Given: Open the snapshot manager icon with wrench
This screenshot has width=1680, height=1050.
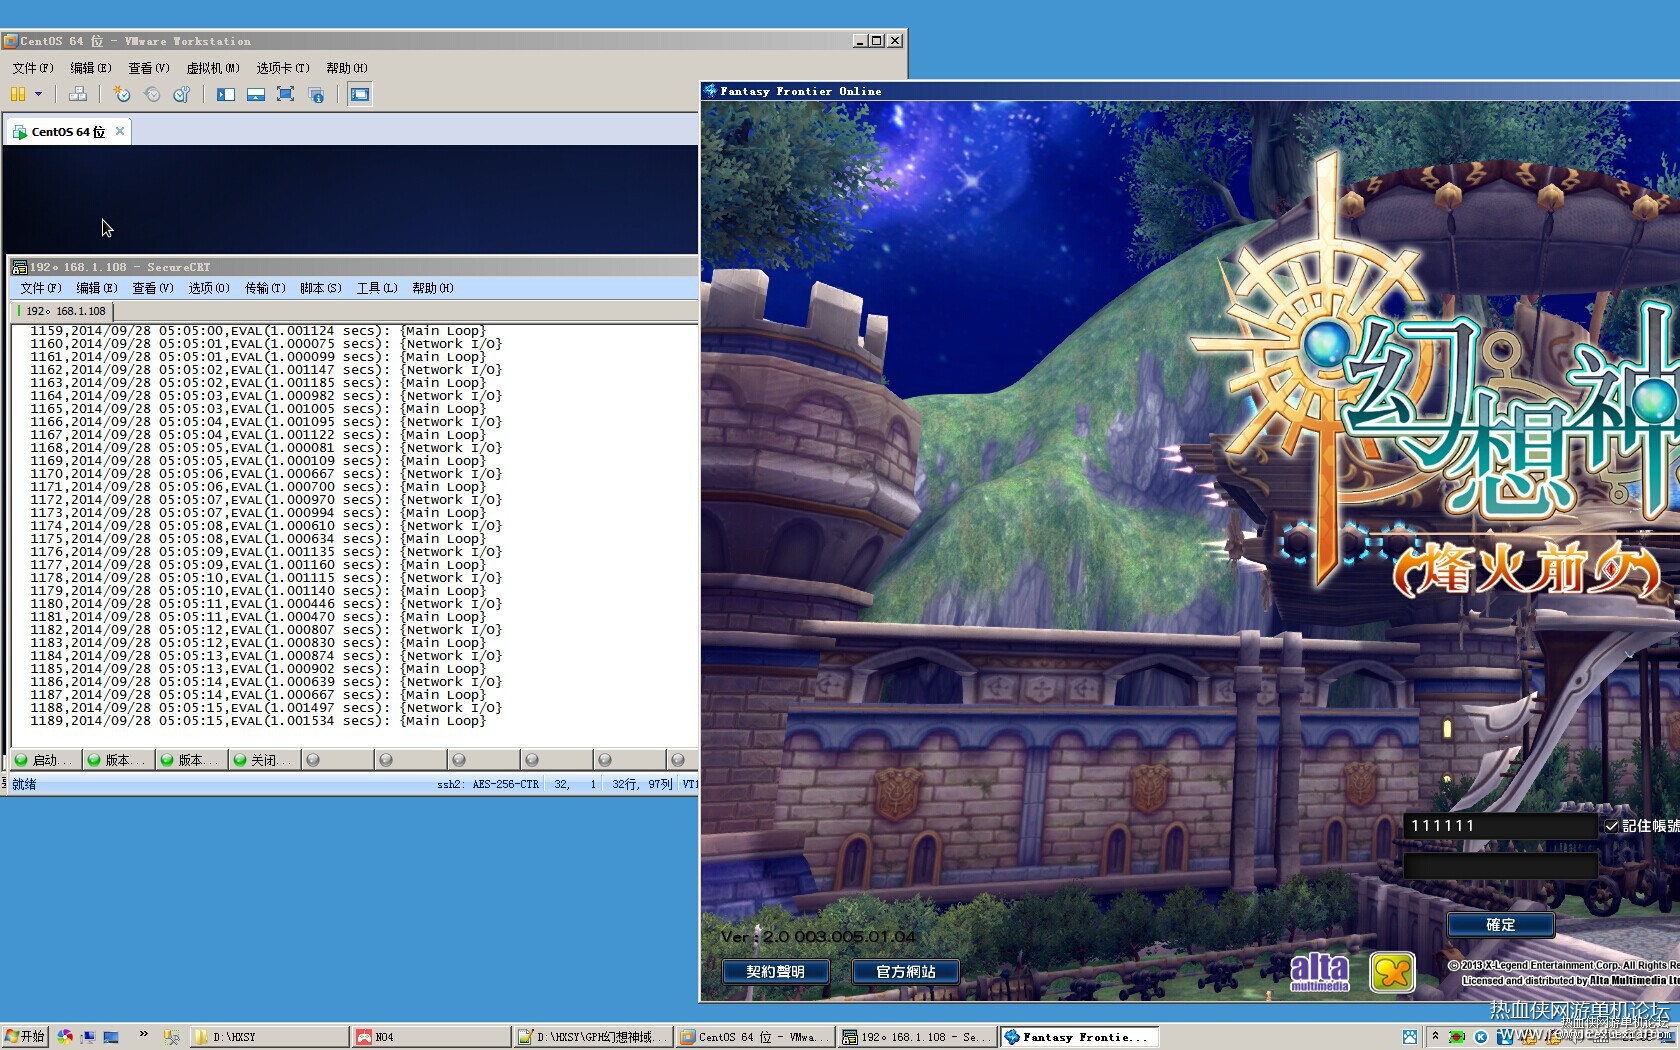Looking at the screenshot, I should pos(181,94).
